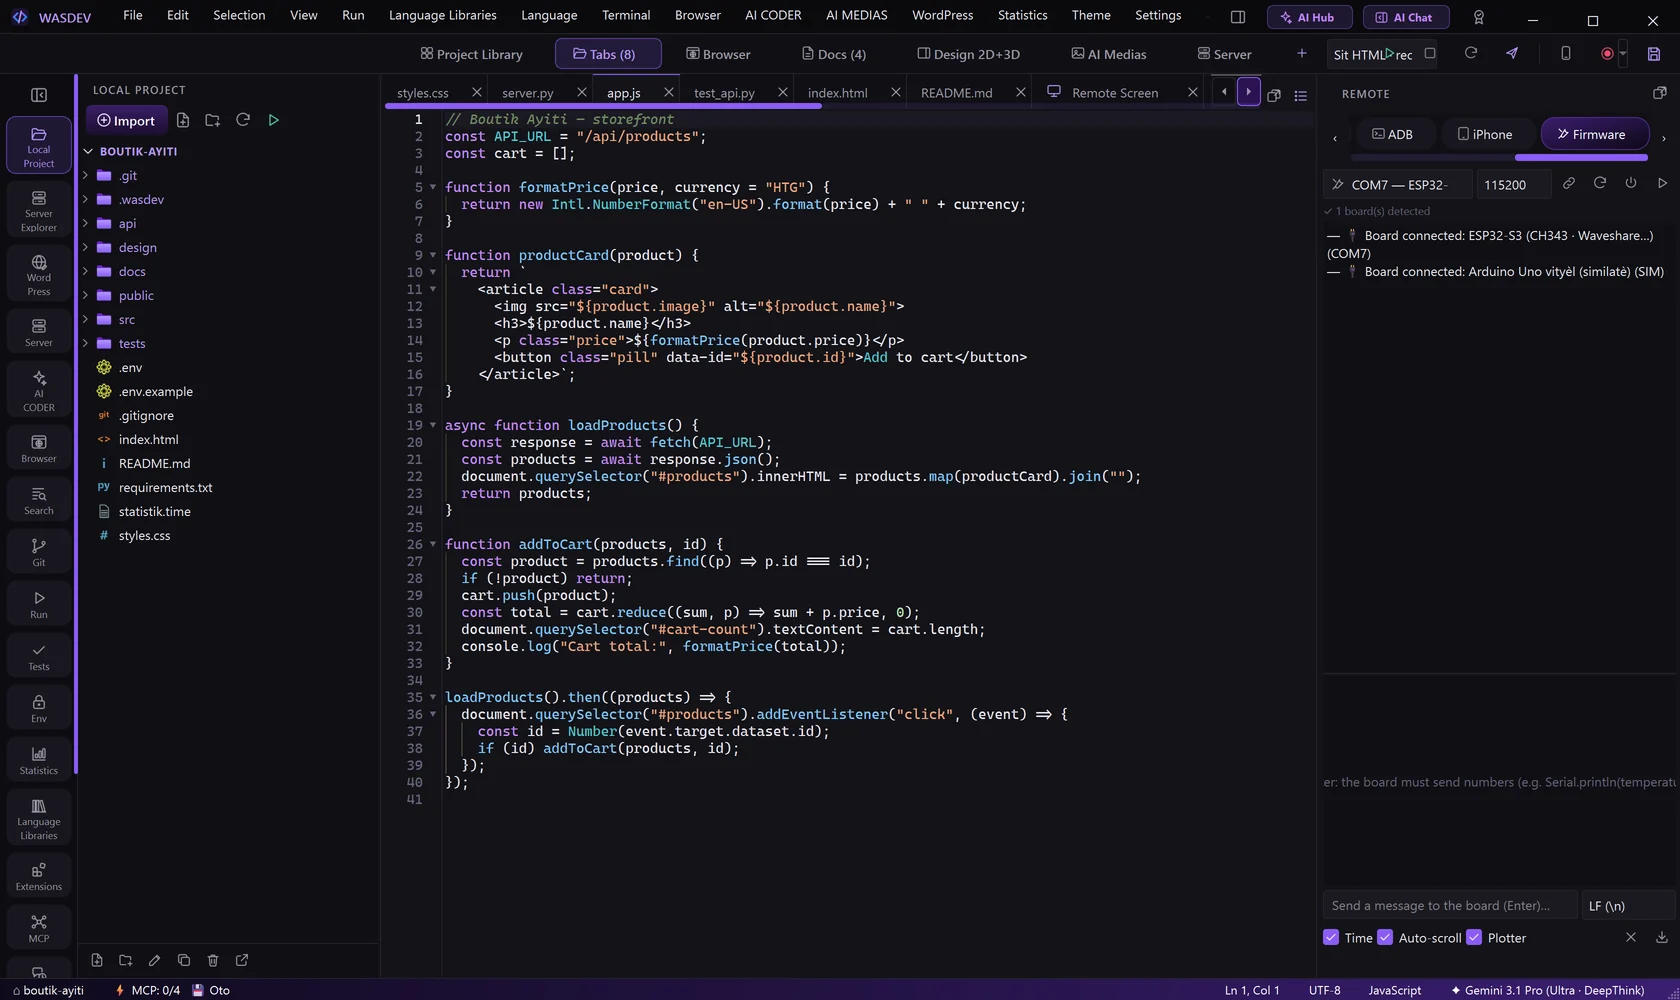Image resolution: width=1680 pixels, height=1000 pixels.
Task: Refresh the local project file tree
Action: coord(243,120)
